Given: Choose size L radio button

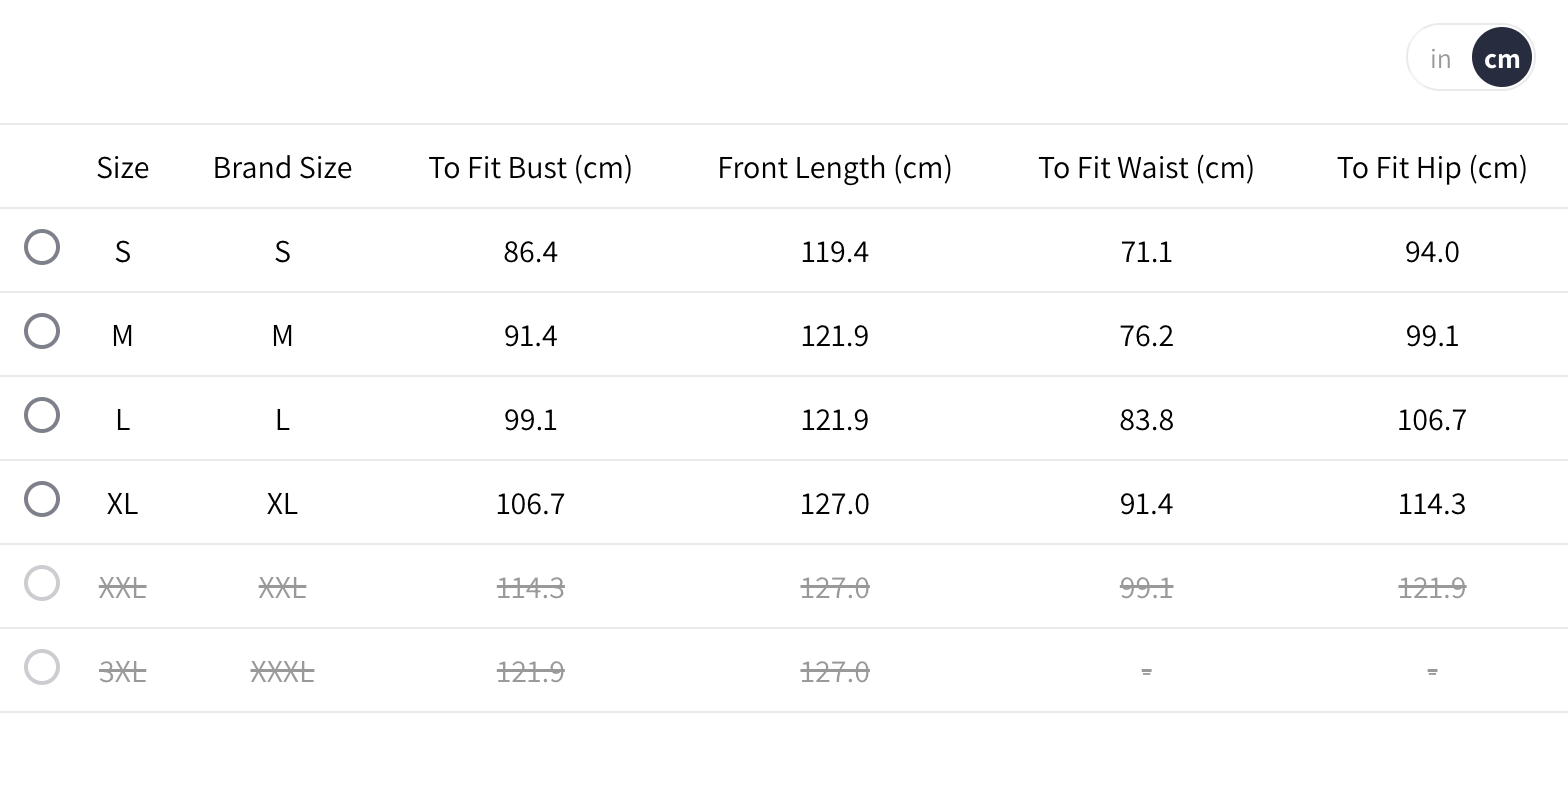Looking at the screenshot, I should point(42,415).
